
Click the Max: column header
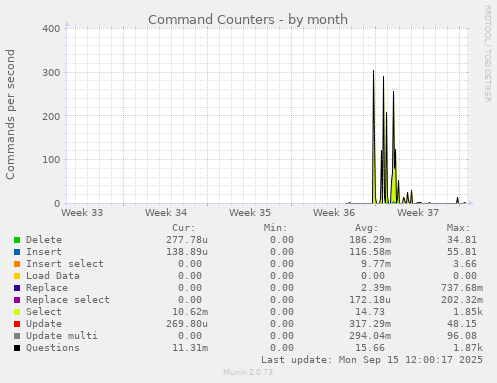[x=458, y=228]
